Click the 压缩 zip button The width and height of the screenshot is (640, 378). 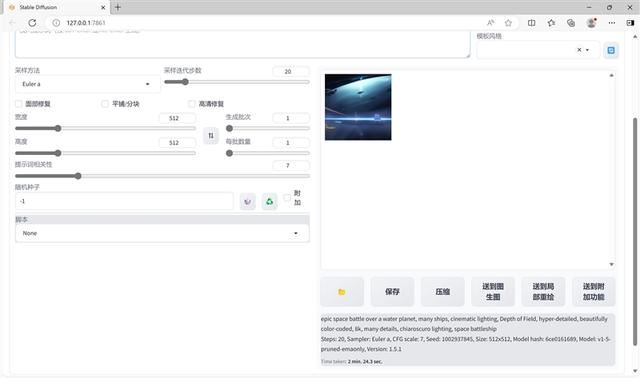point(442,291)
